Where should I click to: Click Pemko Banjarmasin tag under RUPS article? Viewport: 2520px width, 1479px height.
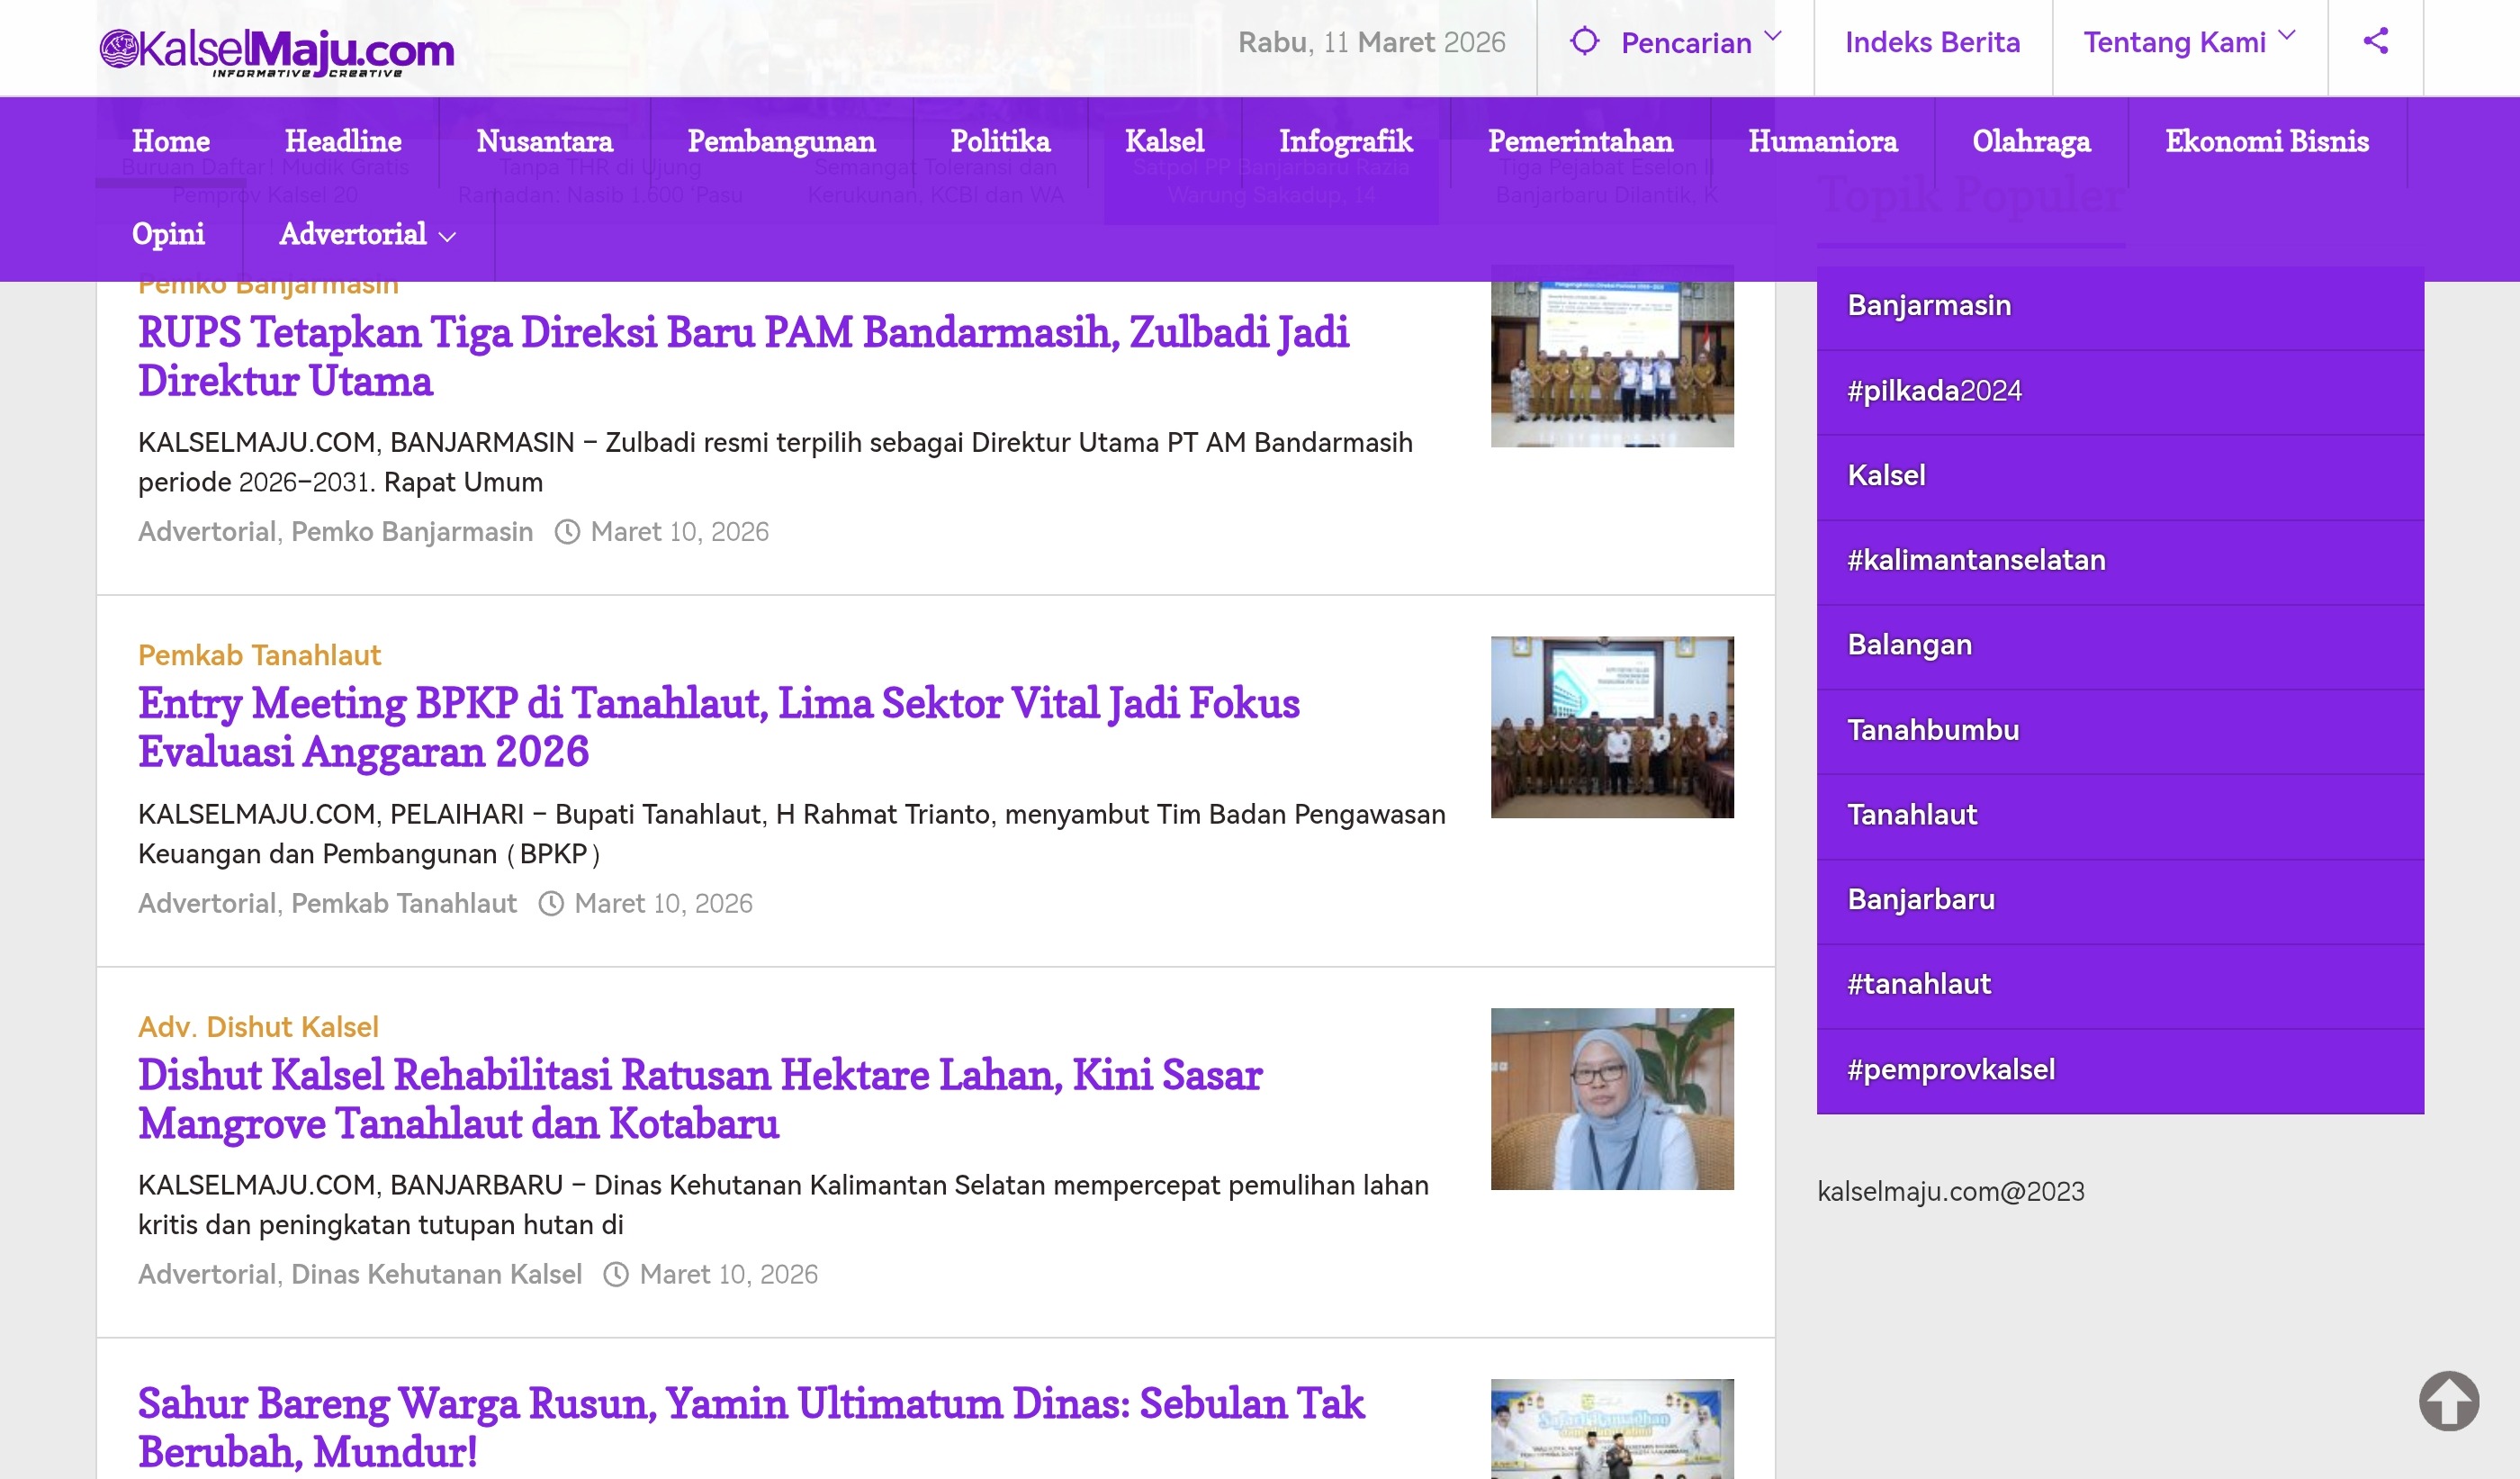412,532
